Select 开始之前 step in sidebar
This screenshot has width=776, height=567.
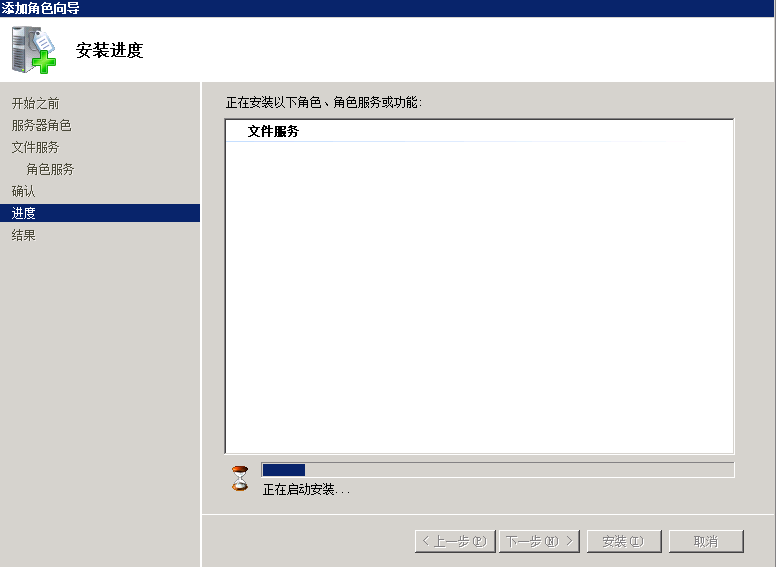click(36, 103)
